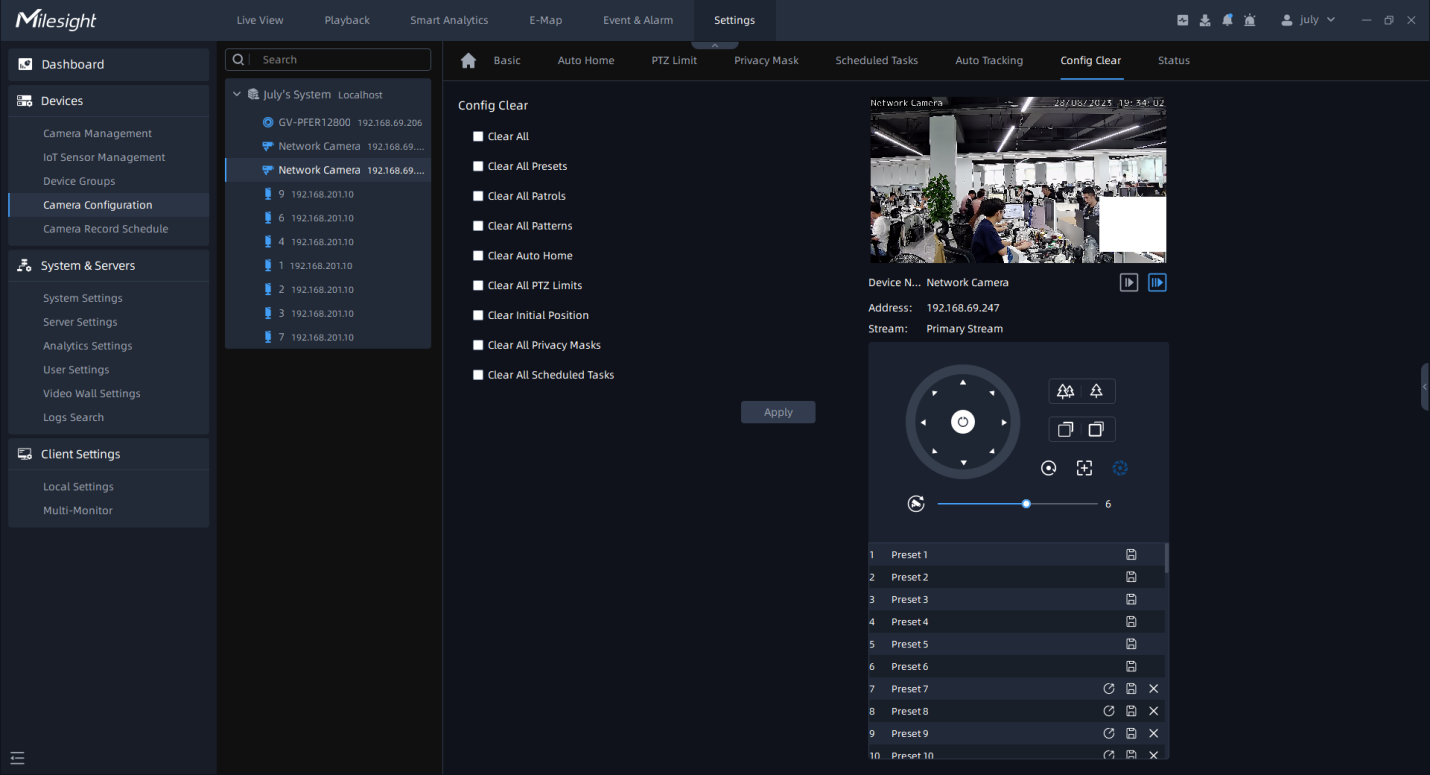Open Logs Search in the sidebar
The height and width of the screenshot is (775, 1430).
pos(73,418)
